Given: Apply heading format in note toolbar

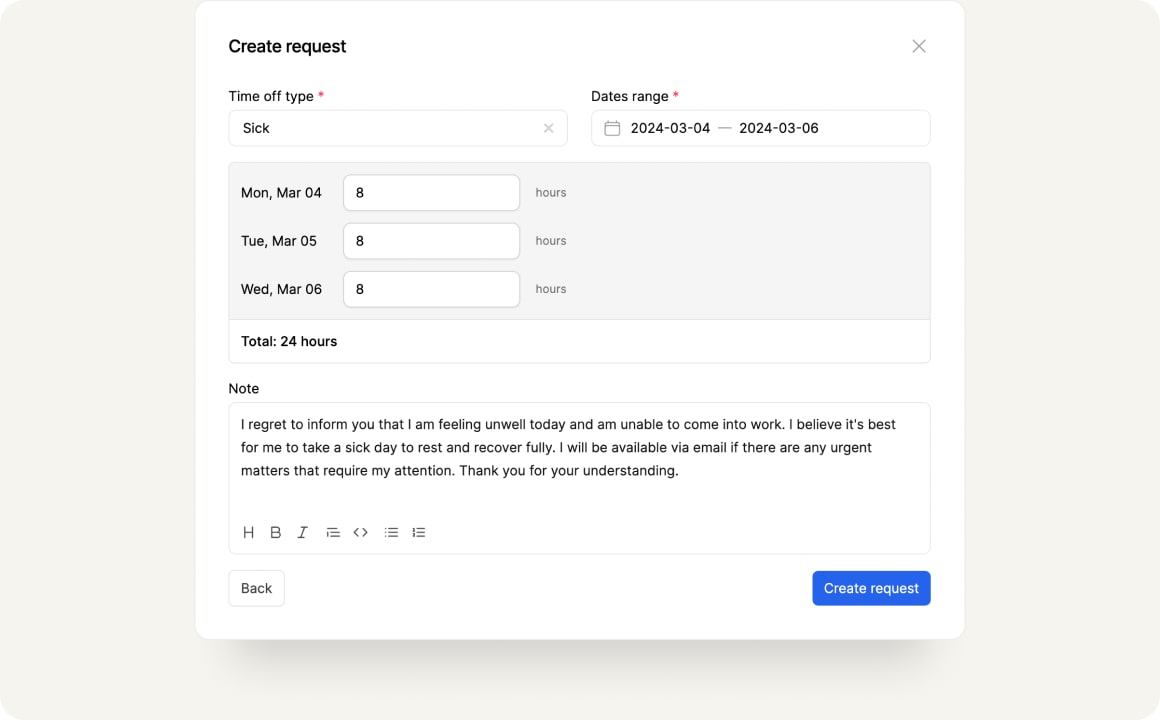Looking at the screenshot, I should coord(249,532).
